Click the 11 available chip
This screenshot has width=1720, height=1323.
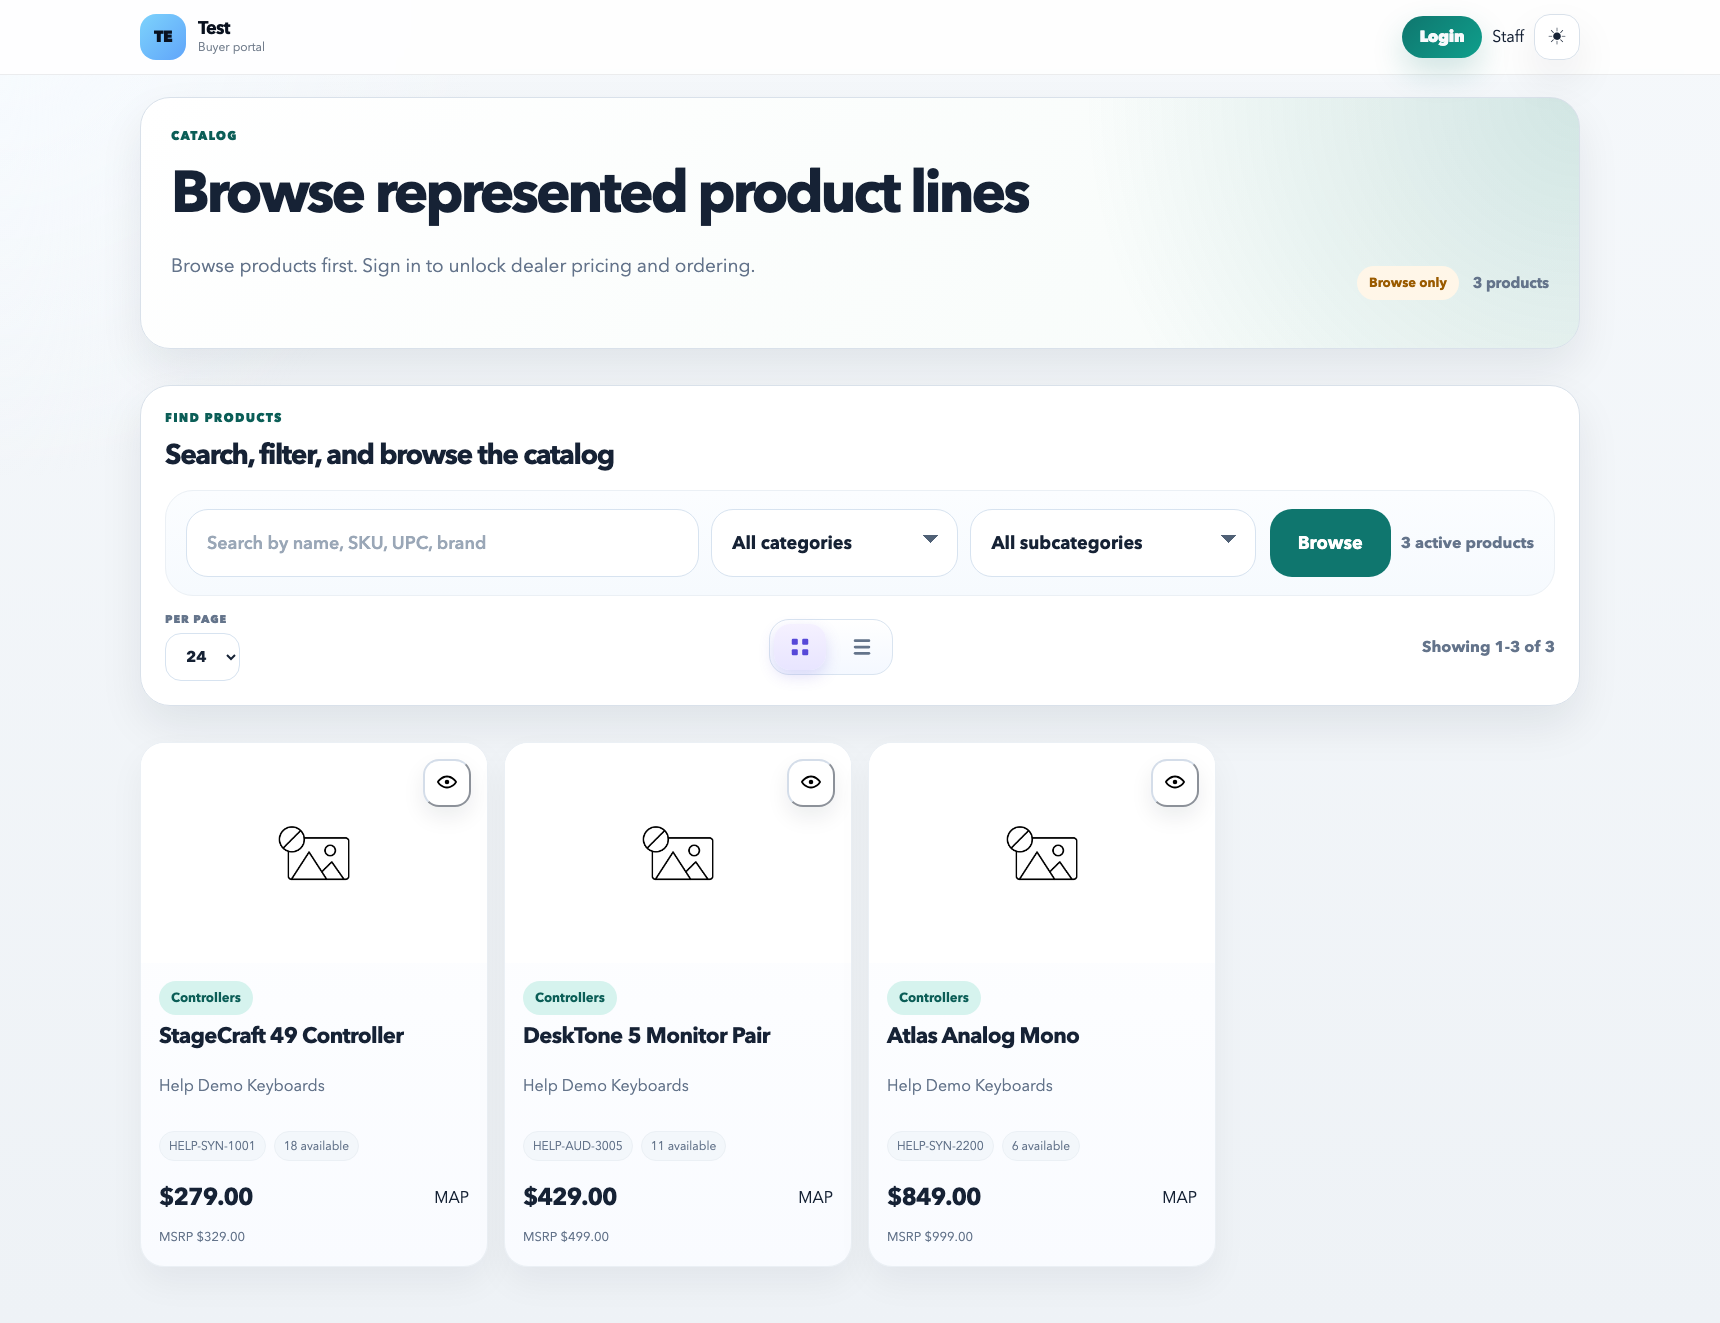683,1146
